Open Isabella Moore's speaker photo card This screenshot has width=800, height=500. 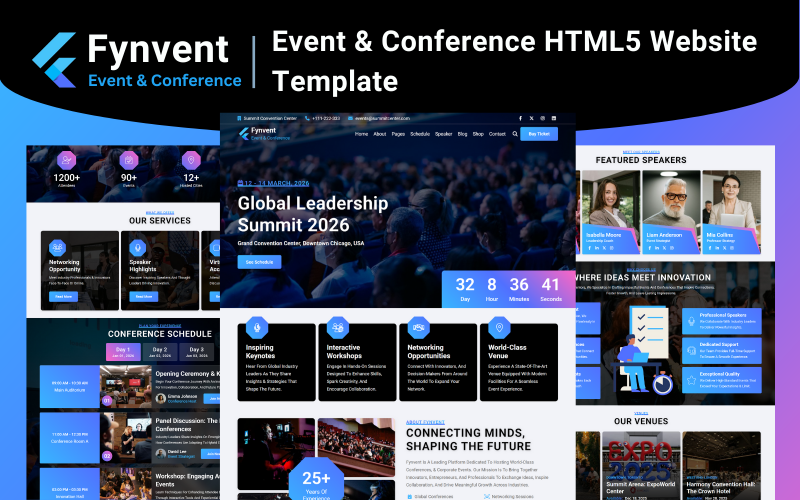(611, 212)
